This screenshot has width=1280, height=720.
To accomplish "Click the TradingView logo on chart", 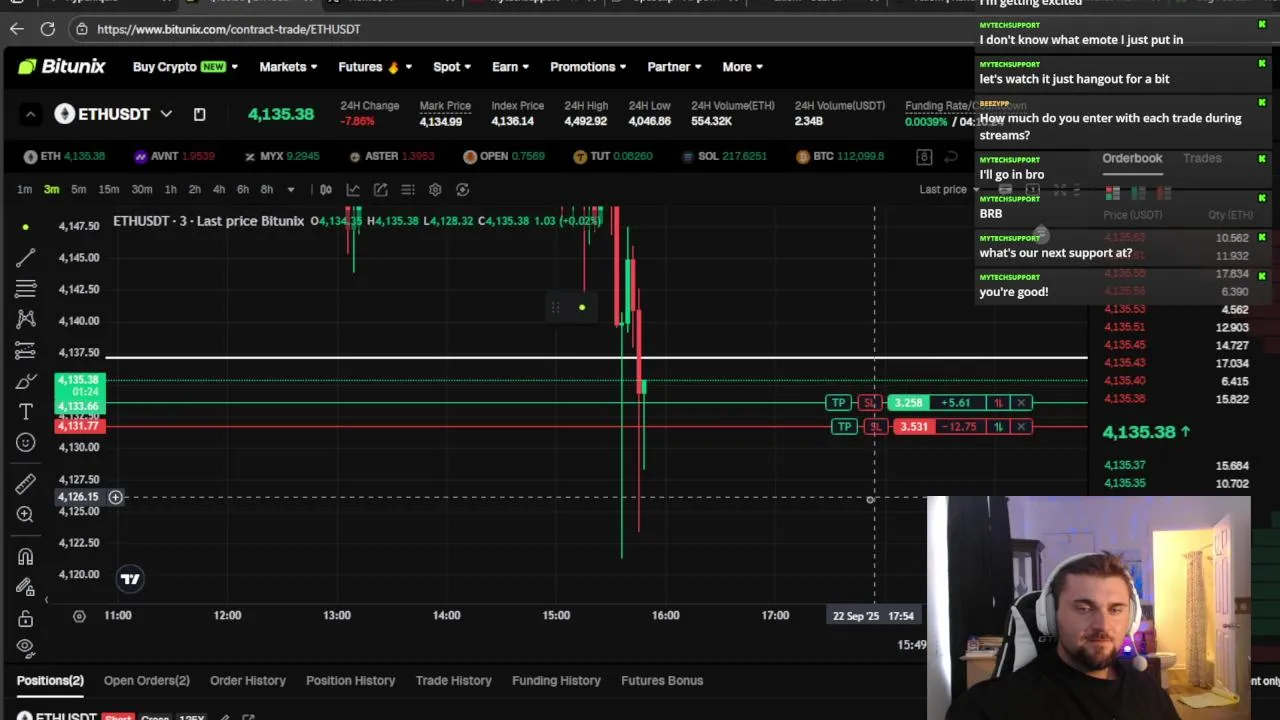I will tap(130, 578).
